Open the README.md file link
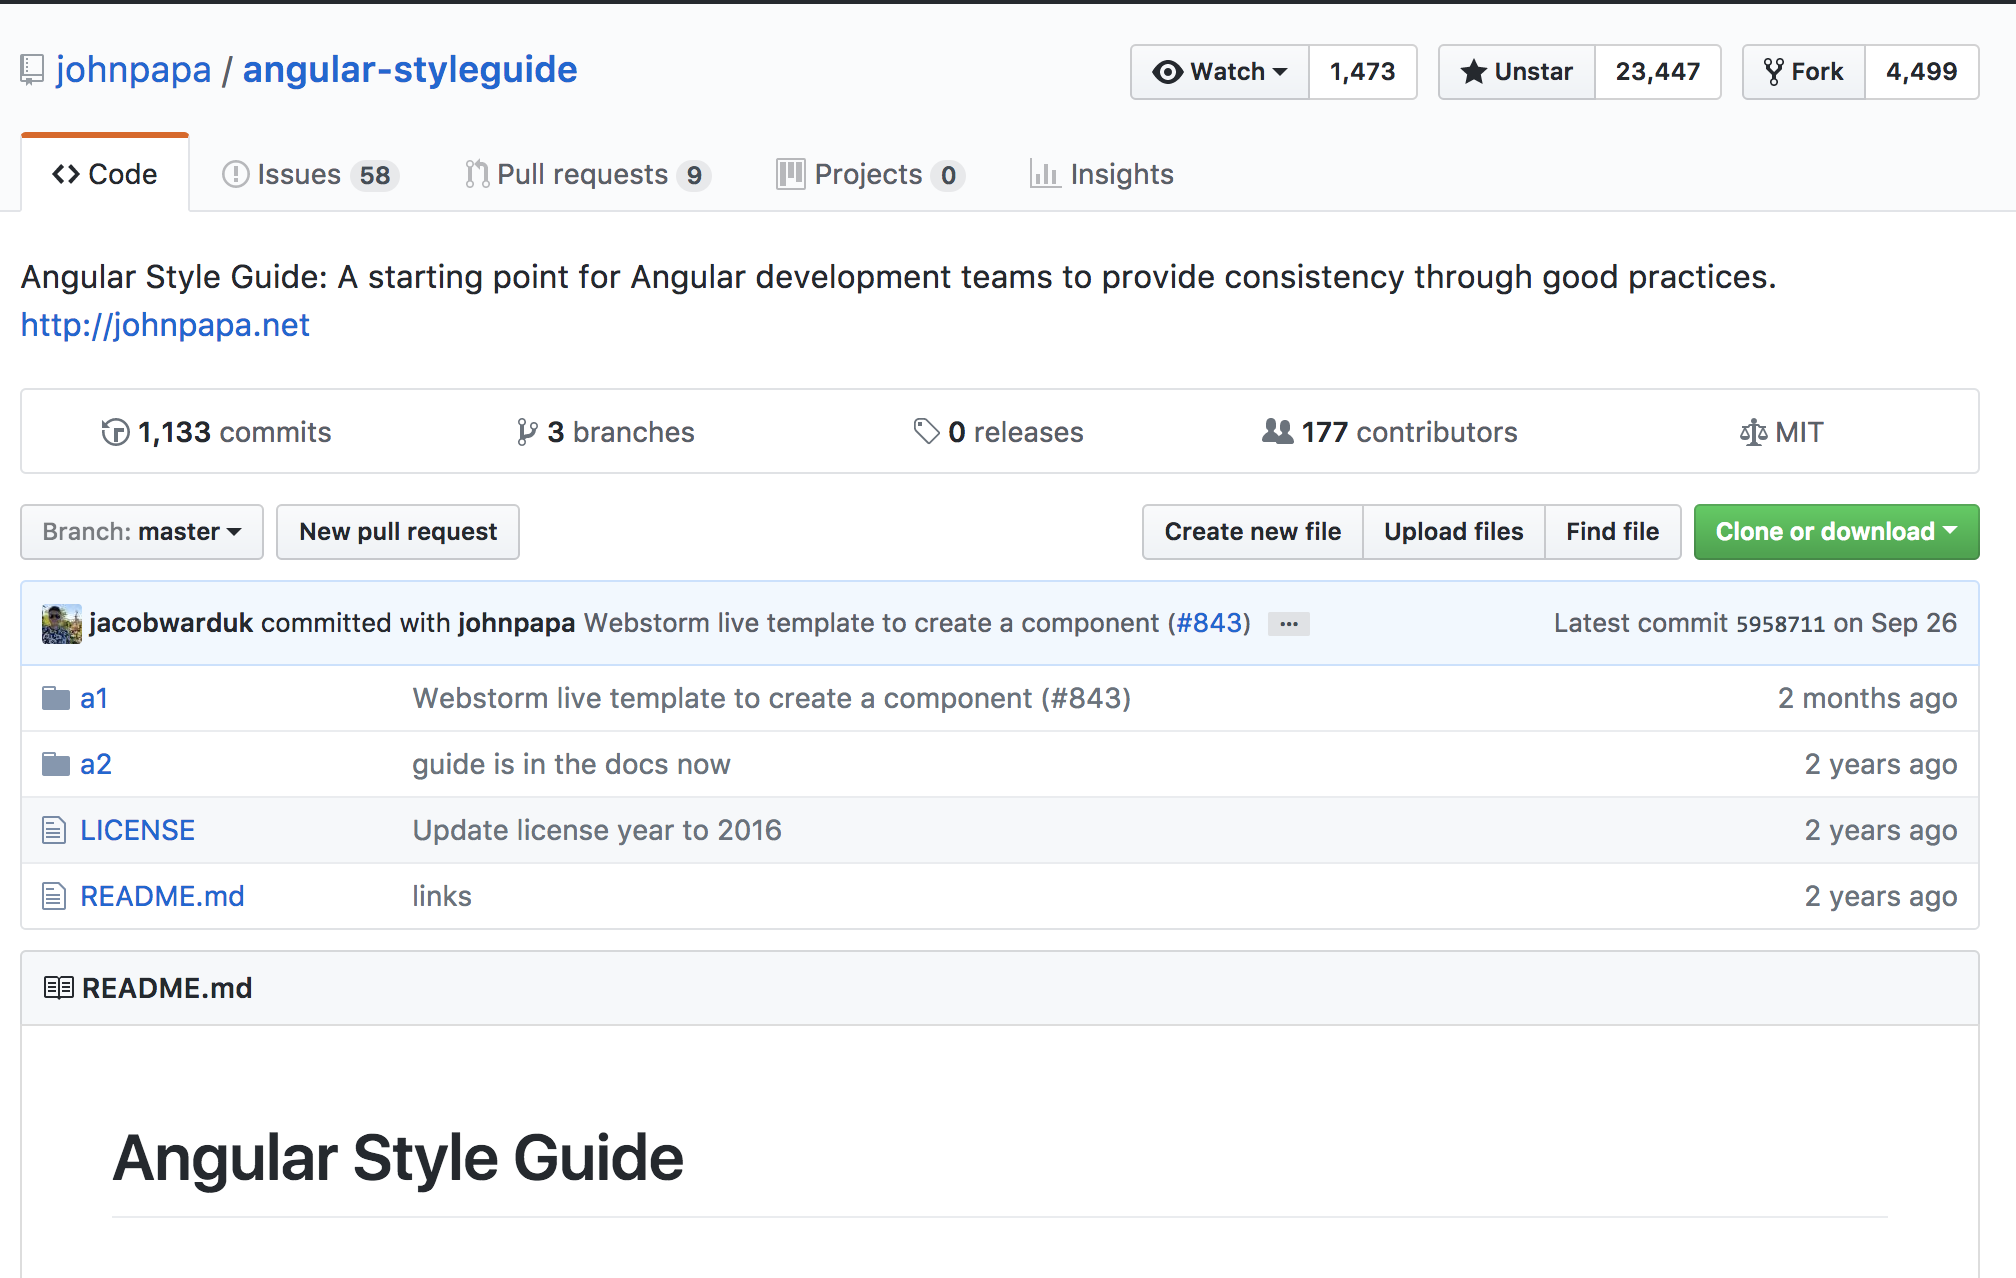 pos(162,896)
